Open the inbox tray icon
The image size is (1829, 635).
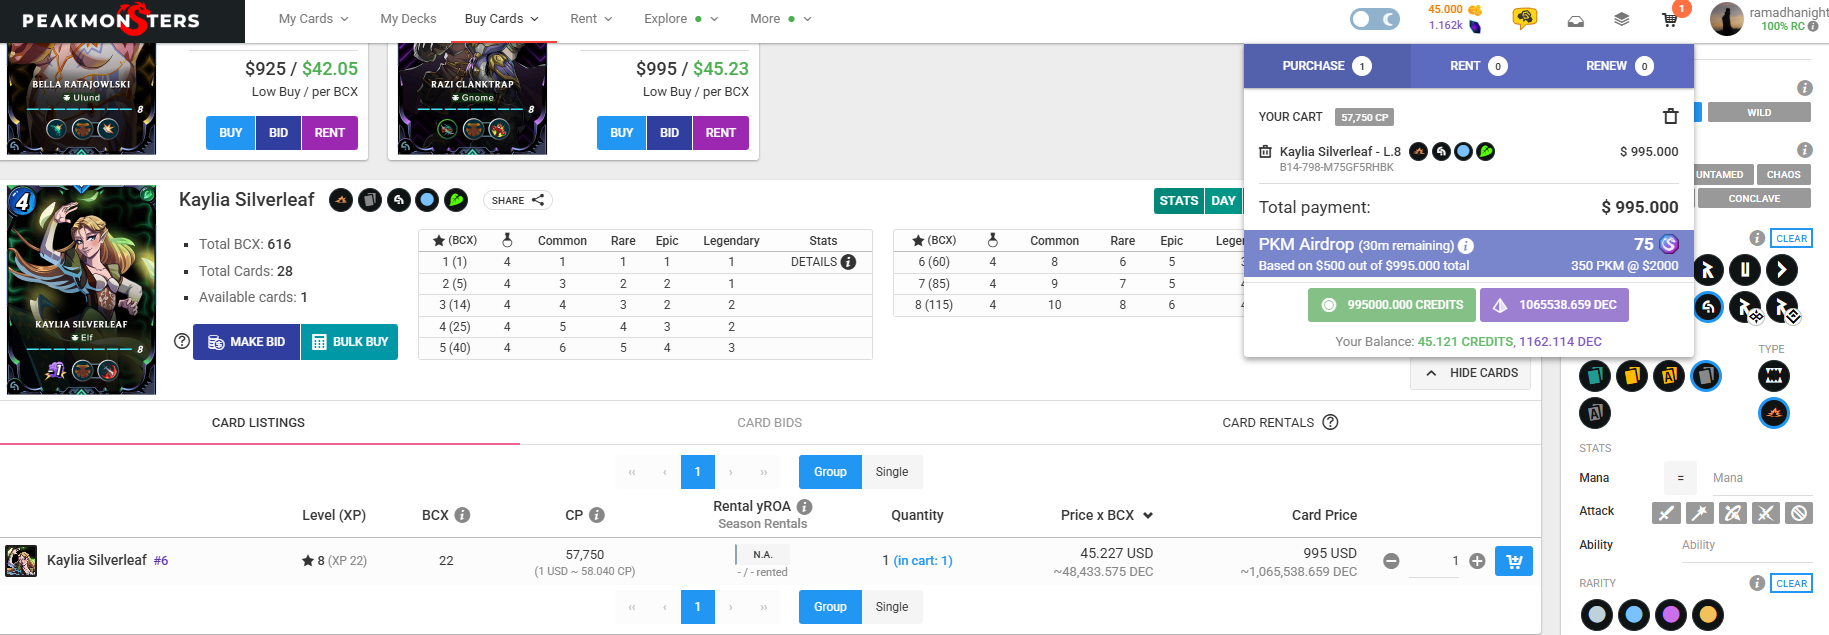(1576, 20)
